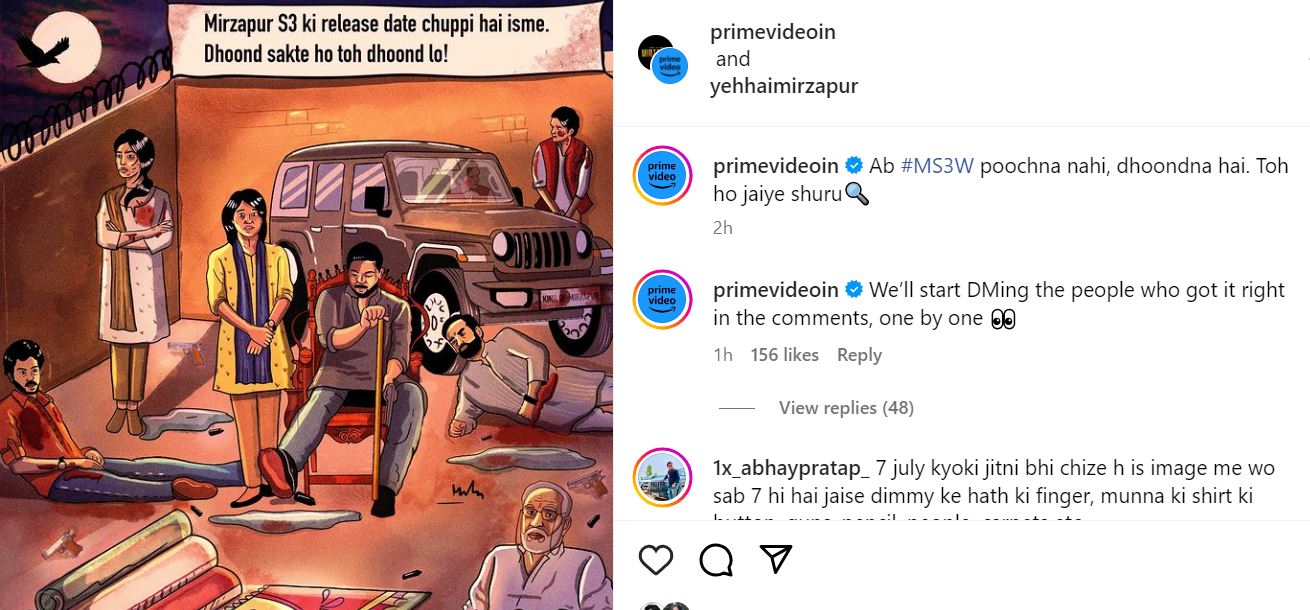
Task: Open Prime Video avatar in post header
Action: pyautogui.click(x=670, y=64)
